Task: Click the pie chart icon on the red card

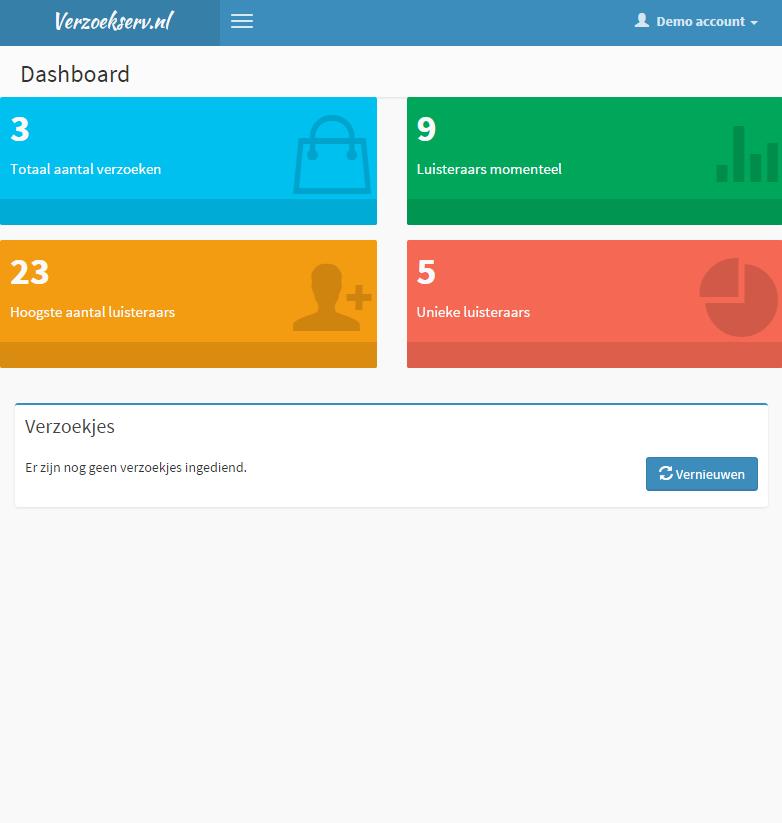Action: 738,297
